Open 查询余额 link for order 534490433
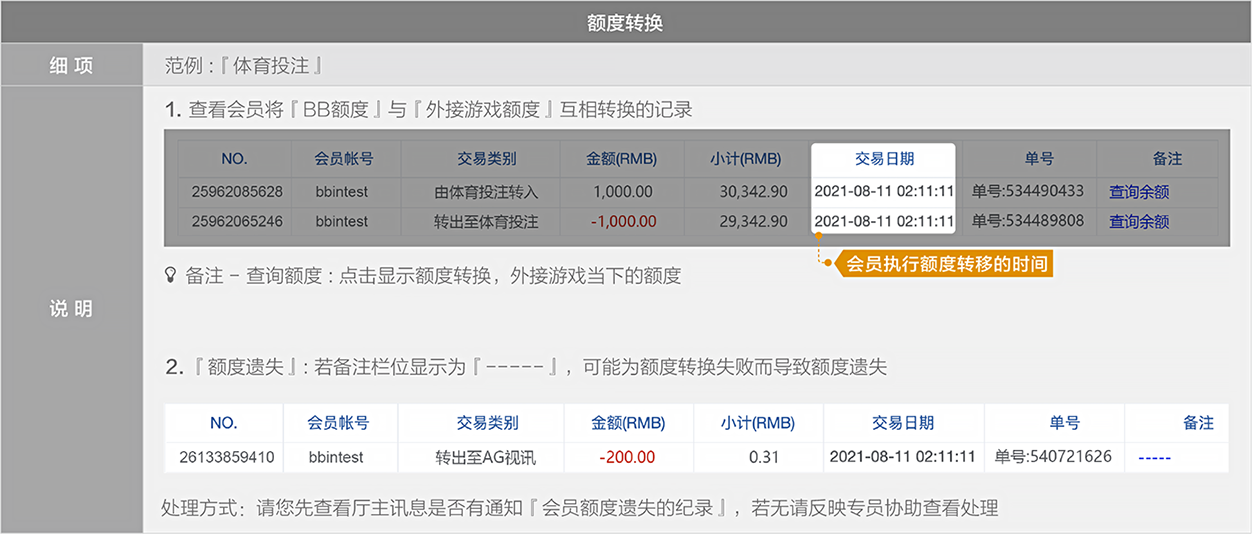The height and width of the screenshot is (534, 1252). 1139,192
